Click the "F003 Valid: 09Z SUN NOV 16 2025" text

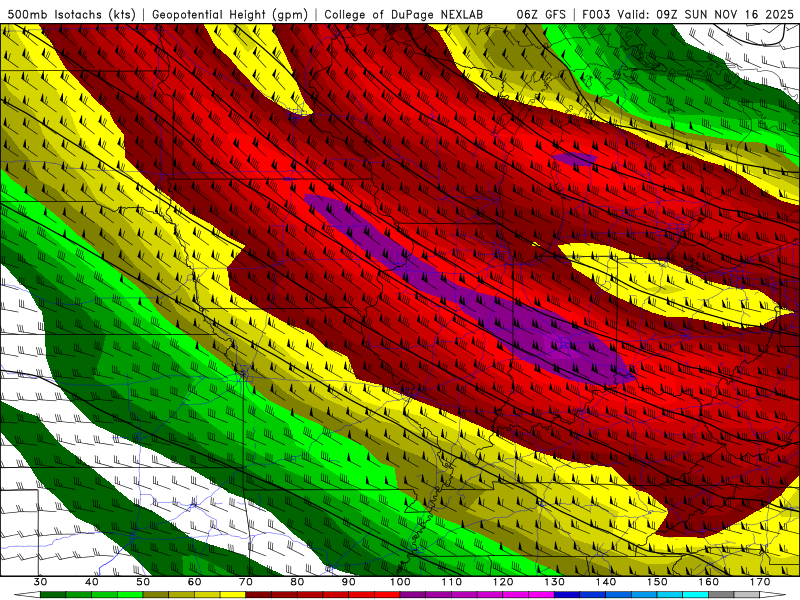(688, 14)
